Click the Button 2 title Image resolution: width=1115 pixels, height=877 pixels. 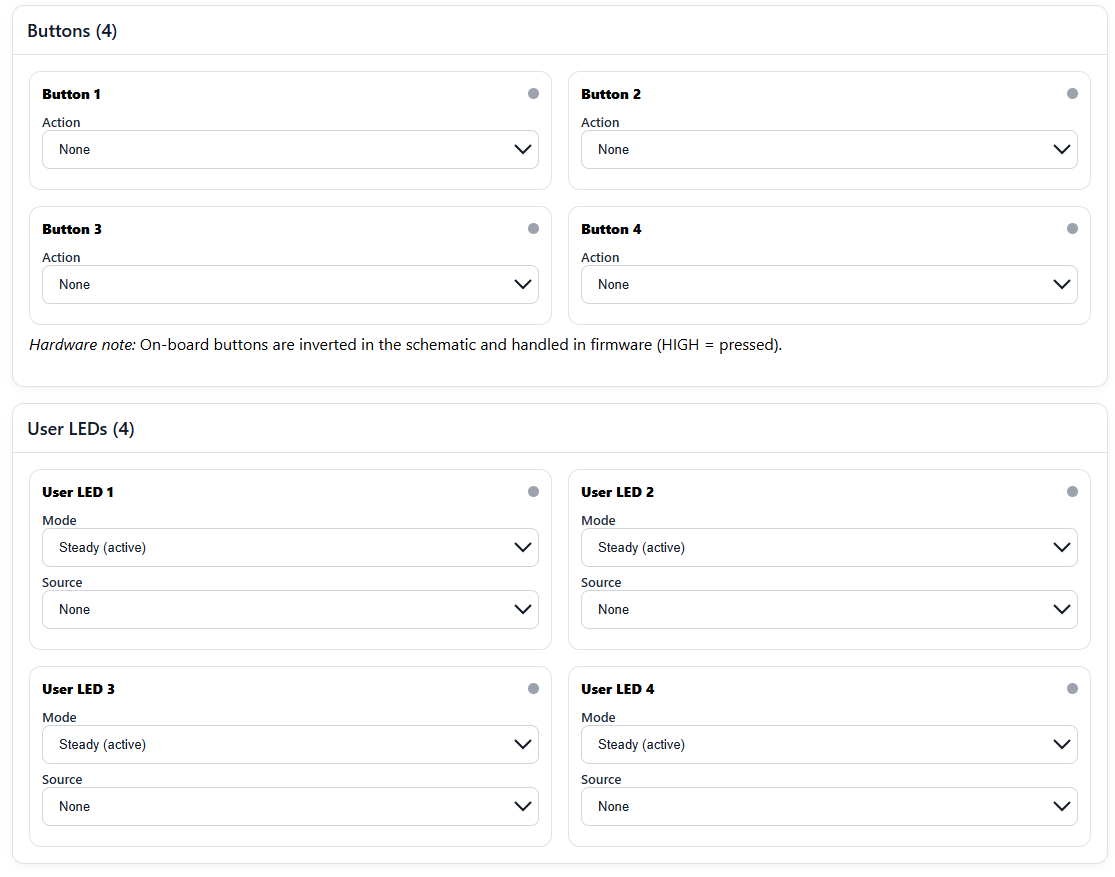coord(611,94)
